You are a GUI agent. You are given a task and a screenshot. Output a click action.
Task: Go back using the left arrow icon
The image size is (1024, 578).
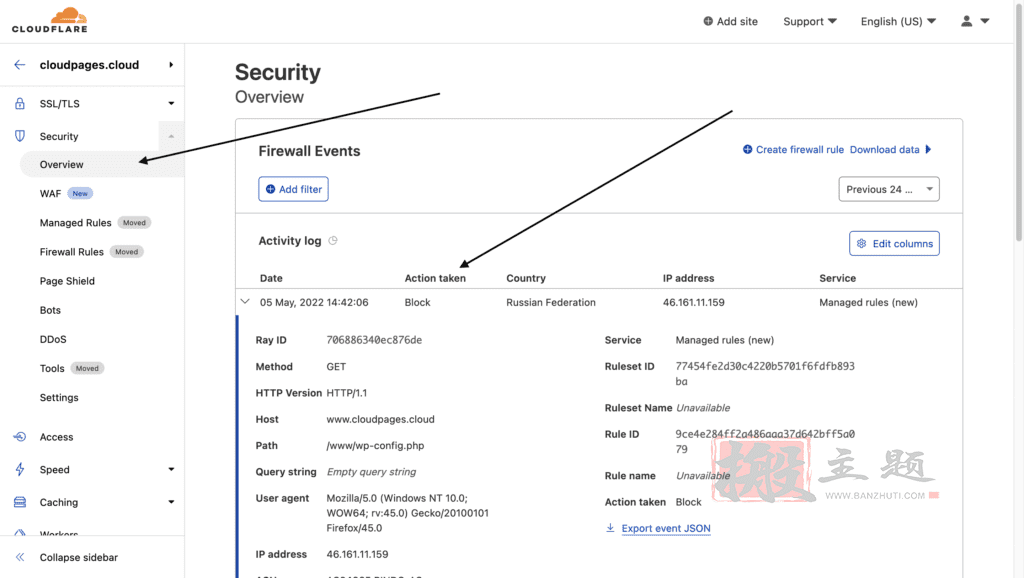(x=20, y=65)
